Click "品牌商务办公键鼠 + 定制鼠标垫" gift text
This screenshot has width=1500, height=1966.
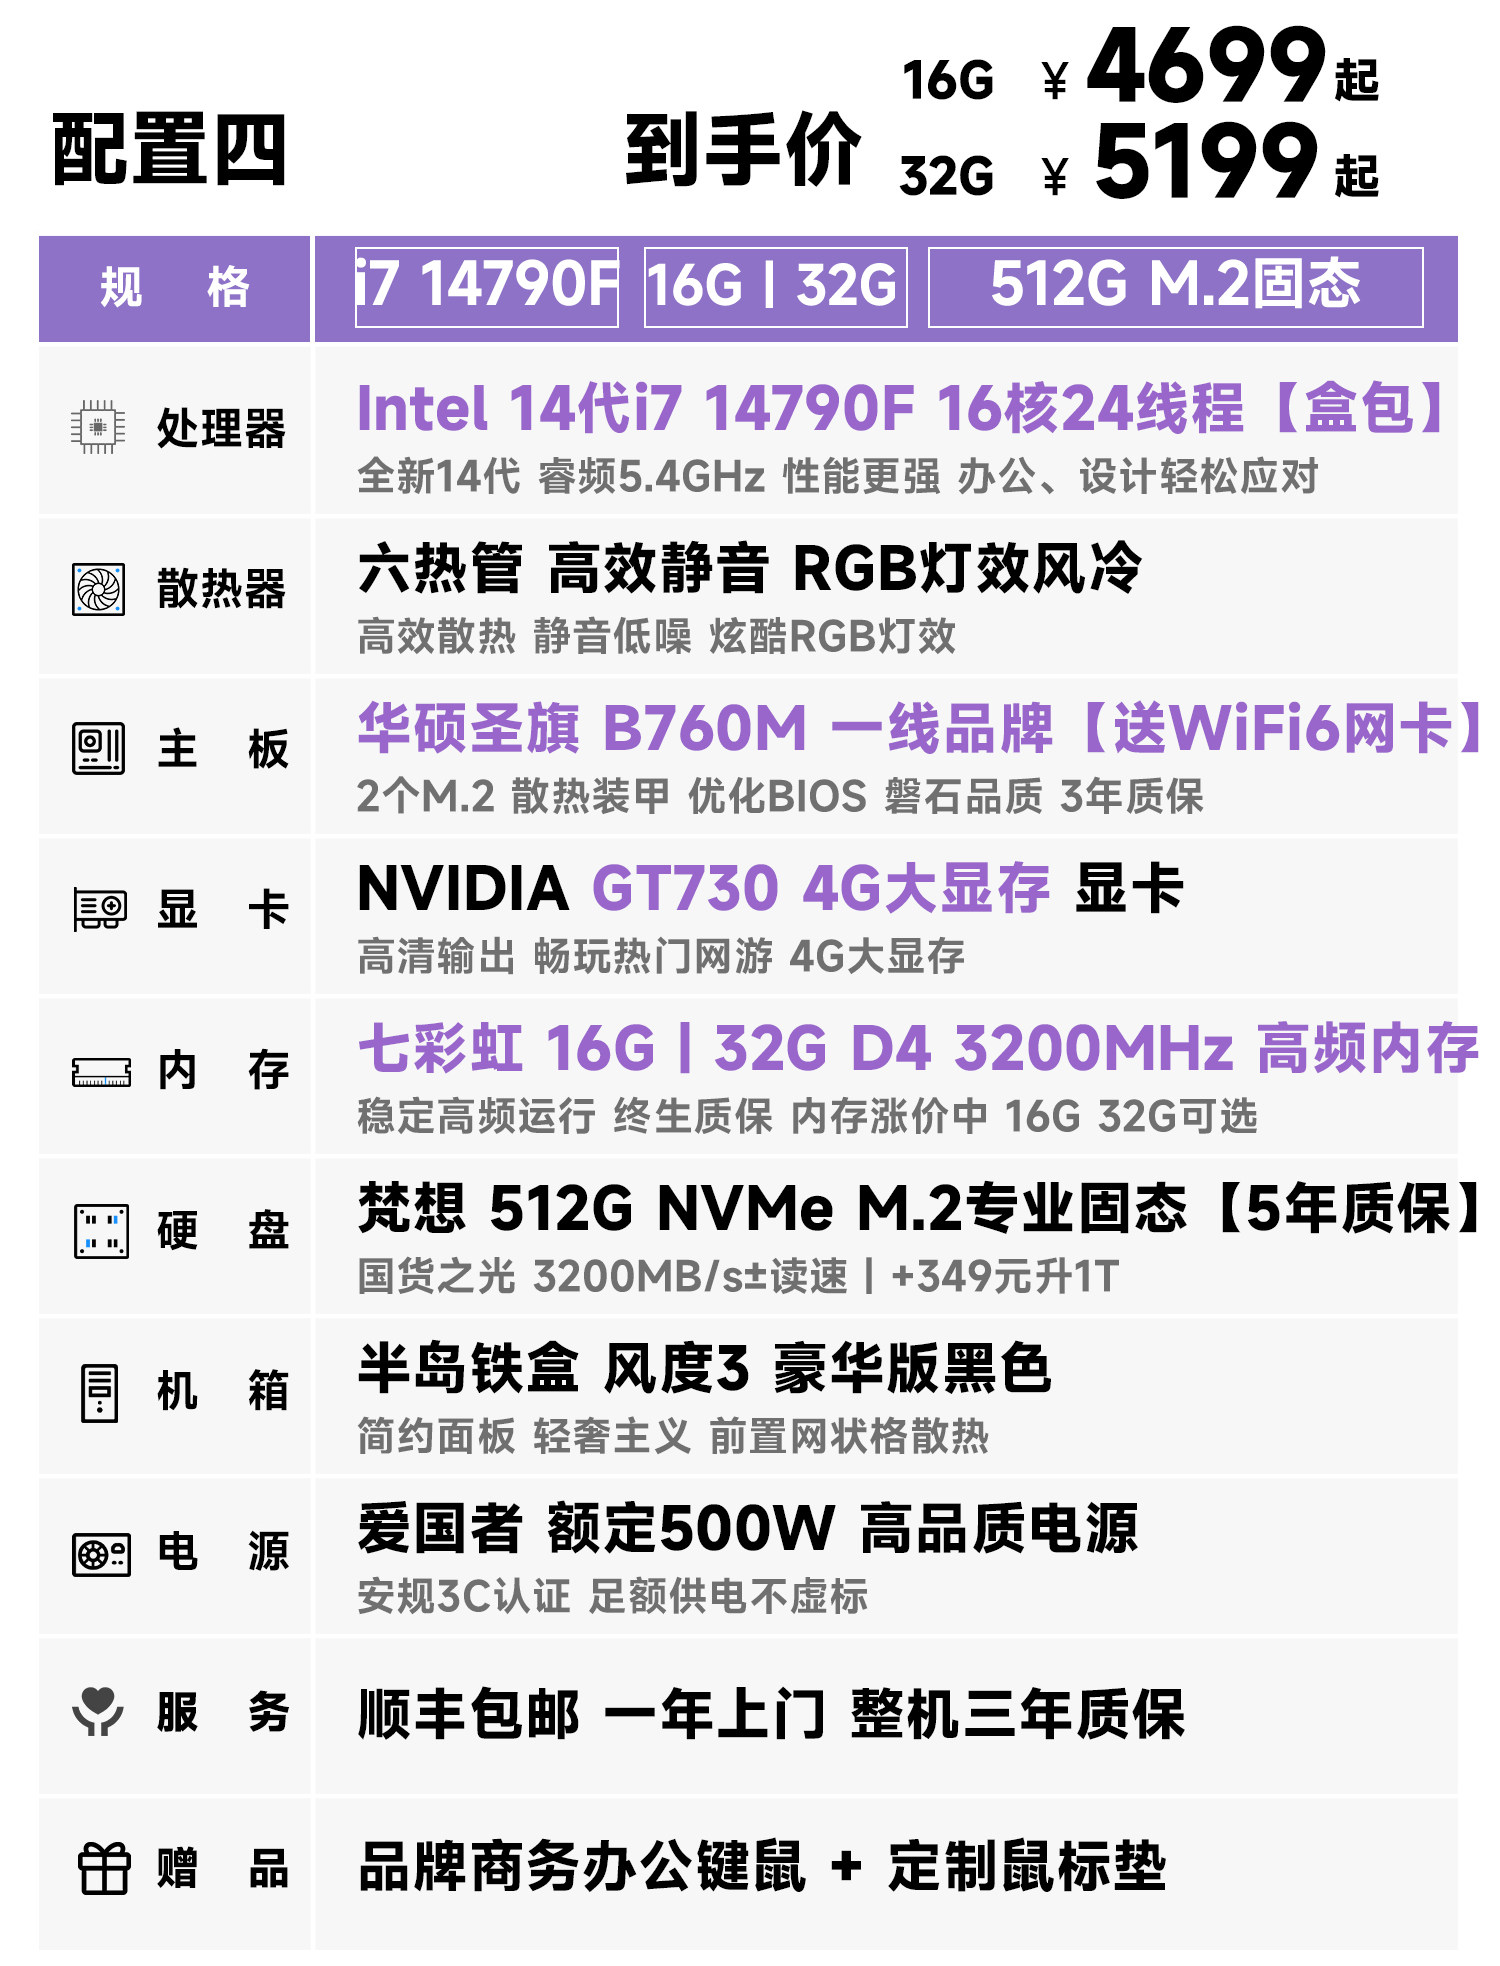(x=762, y=1866)
